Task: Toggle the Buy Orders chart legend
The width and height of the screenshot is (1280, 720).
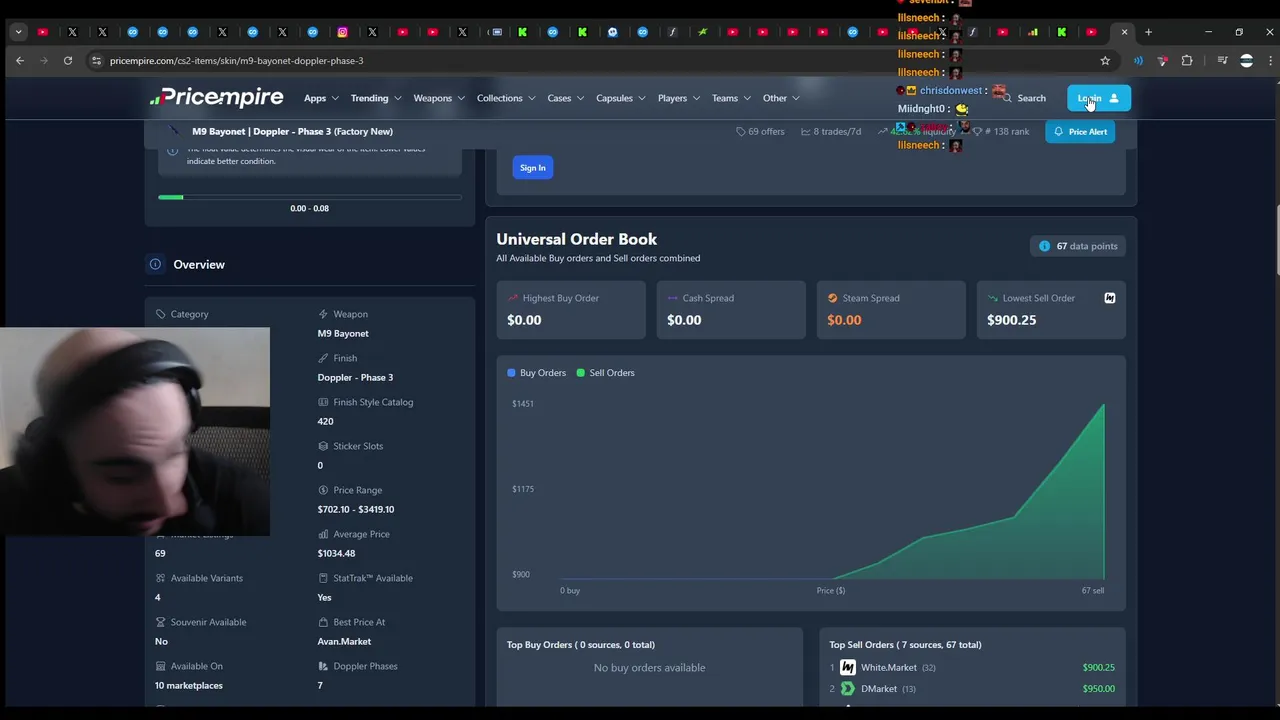Action: (x=536, y=373)
